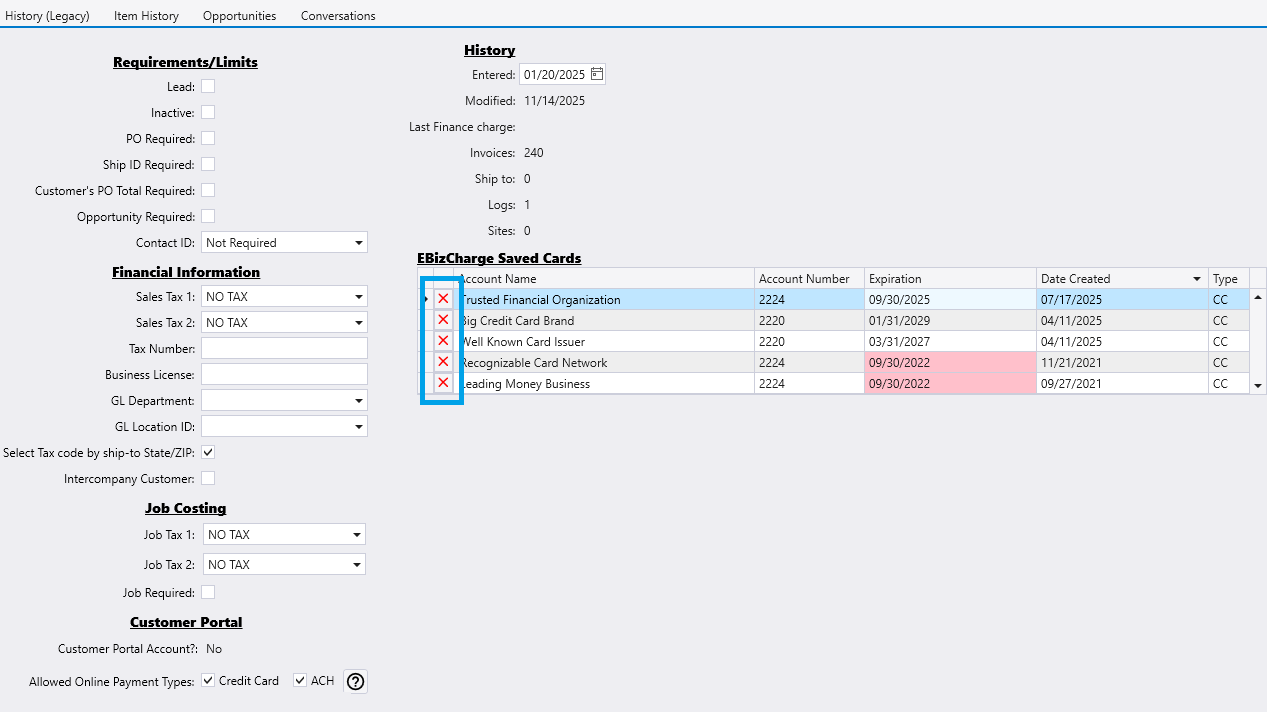Enable the PO Required checkbox
1267x712 pixels.
[208, 138]
